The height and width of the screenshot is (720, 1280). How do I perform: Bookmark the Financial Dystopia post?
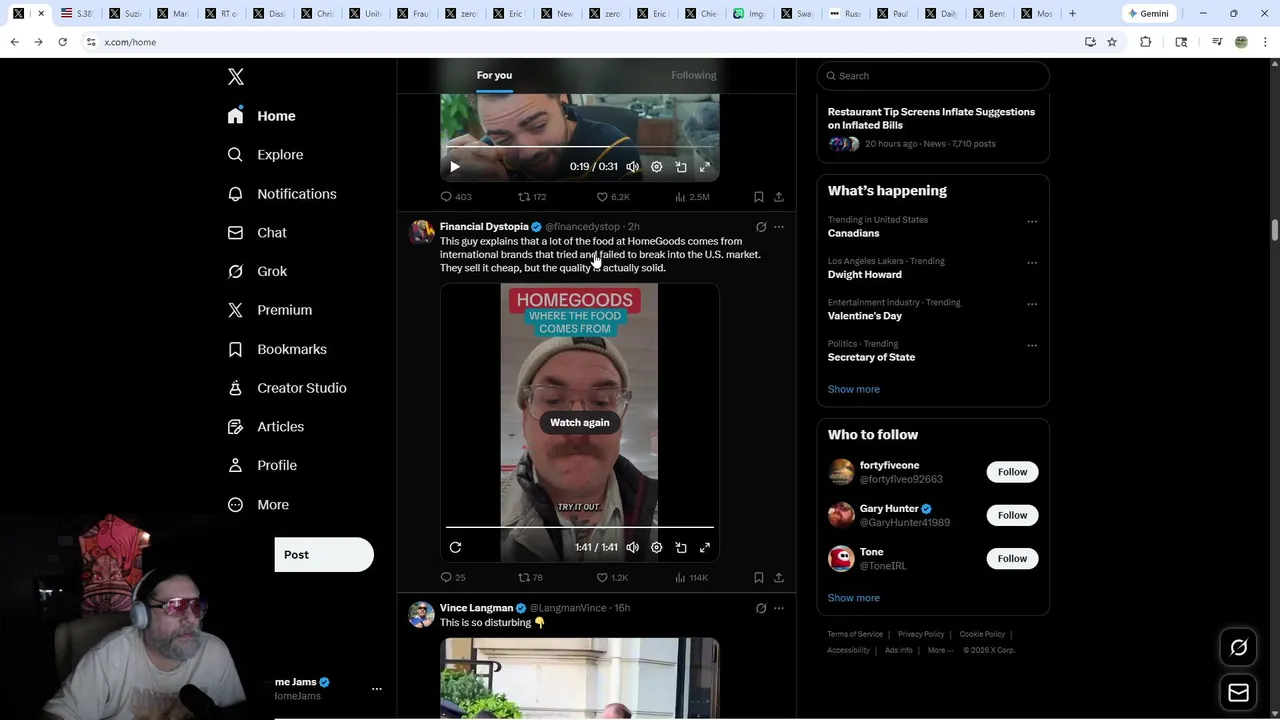(x=759, y=577)
